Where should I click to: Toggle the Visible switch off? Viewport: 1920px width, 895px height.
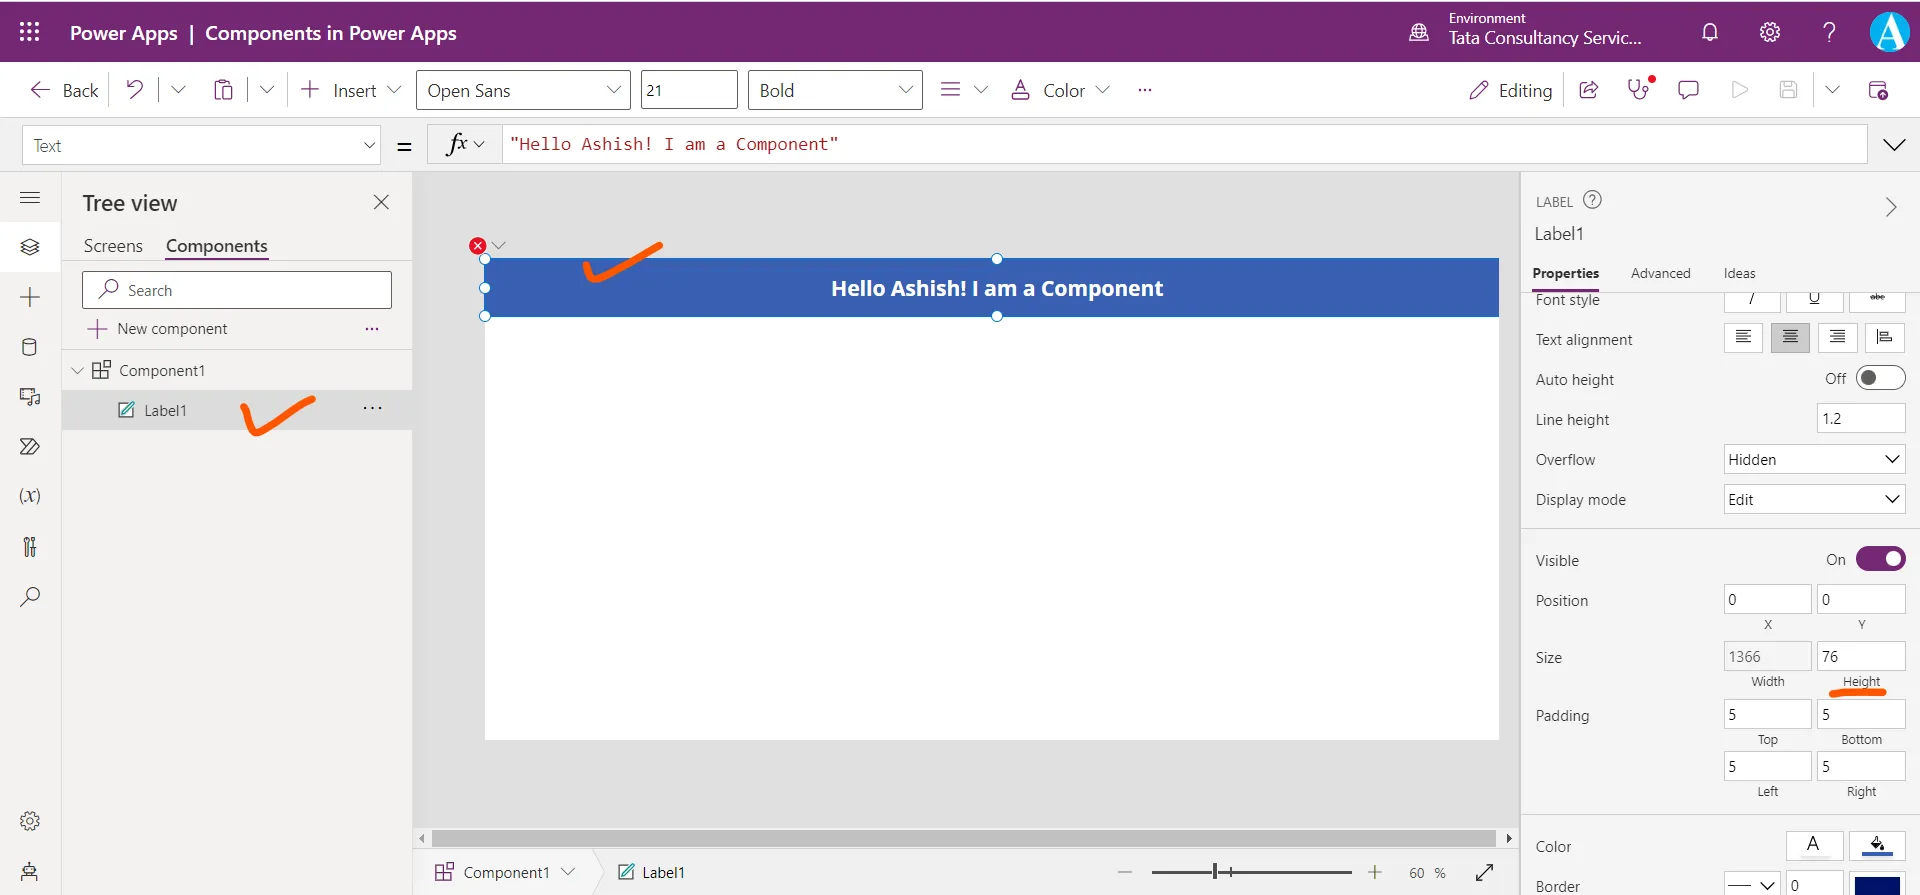click(x=1880, y=559)
